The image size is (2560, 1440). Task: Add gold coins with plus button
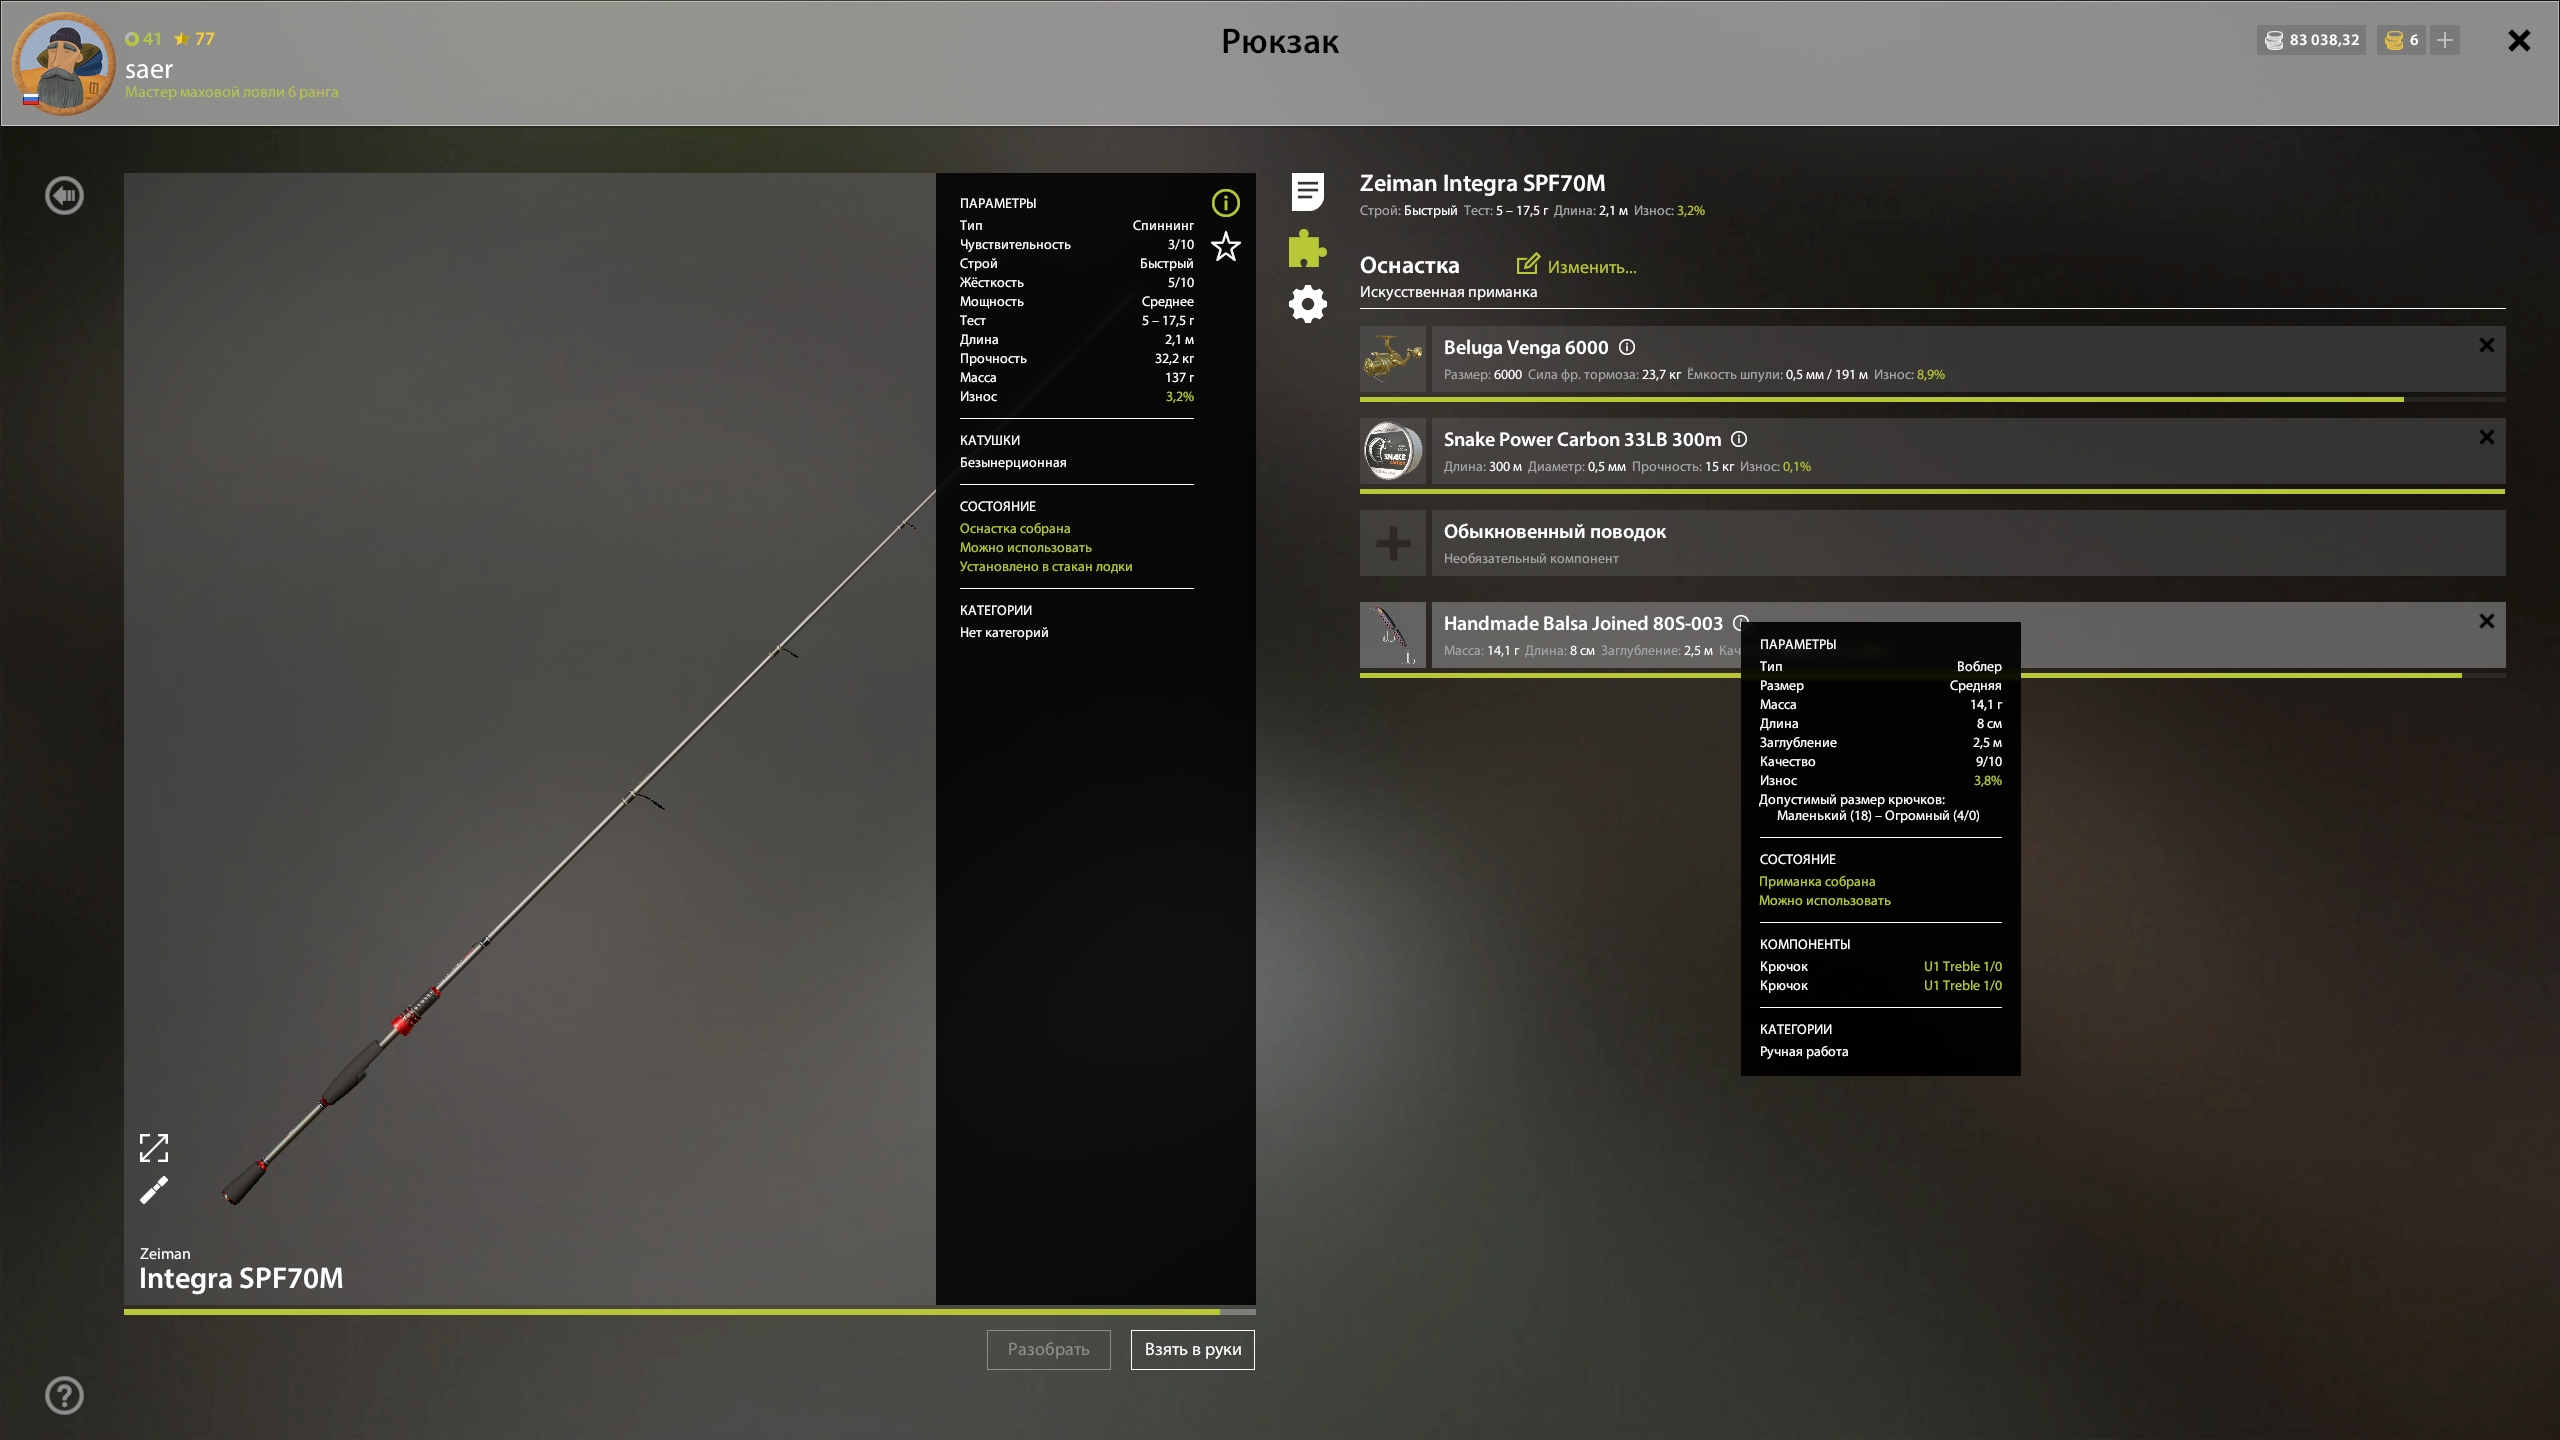tap(2445, 40)
